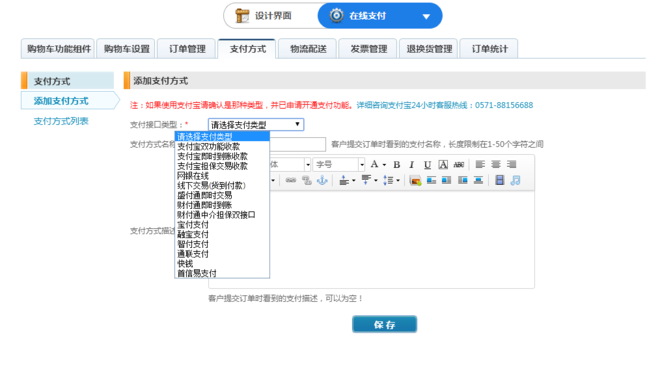Open the font color dropdown arrow
Image resolution: width=660 pixels, height=376 pixels.
pyautogui.click(x=384, y=165)
